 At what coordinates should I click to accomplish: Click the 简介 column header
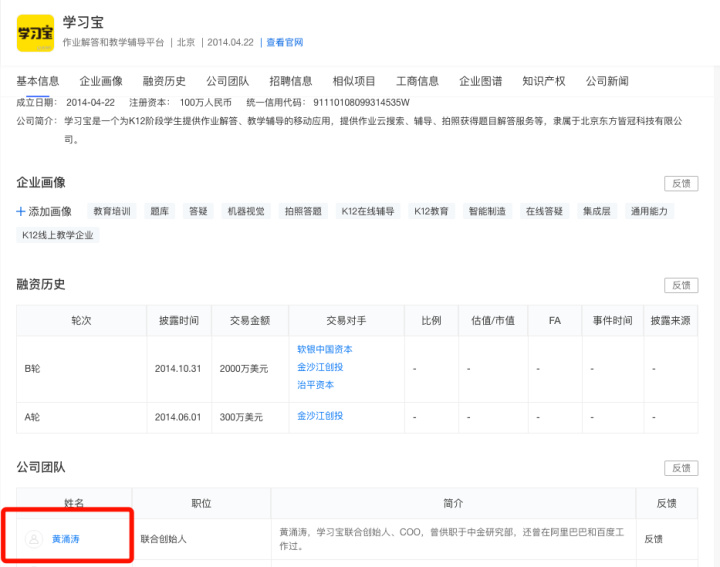point(453,504)
